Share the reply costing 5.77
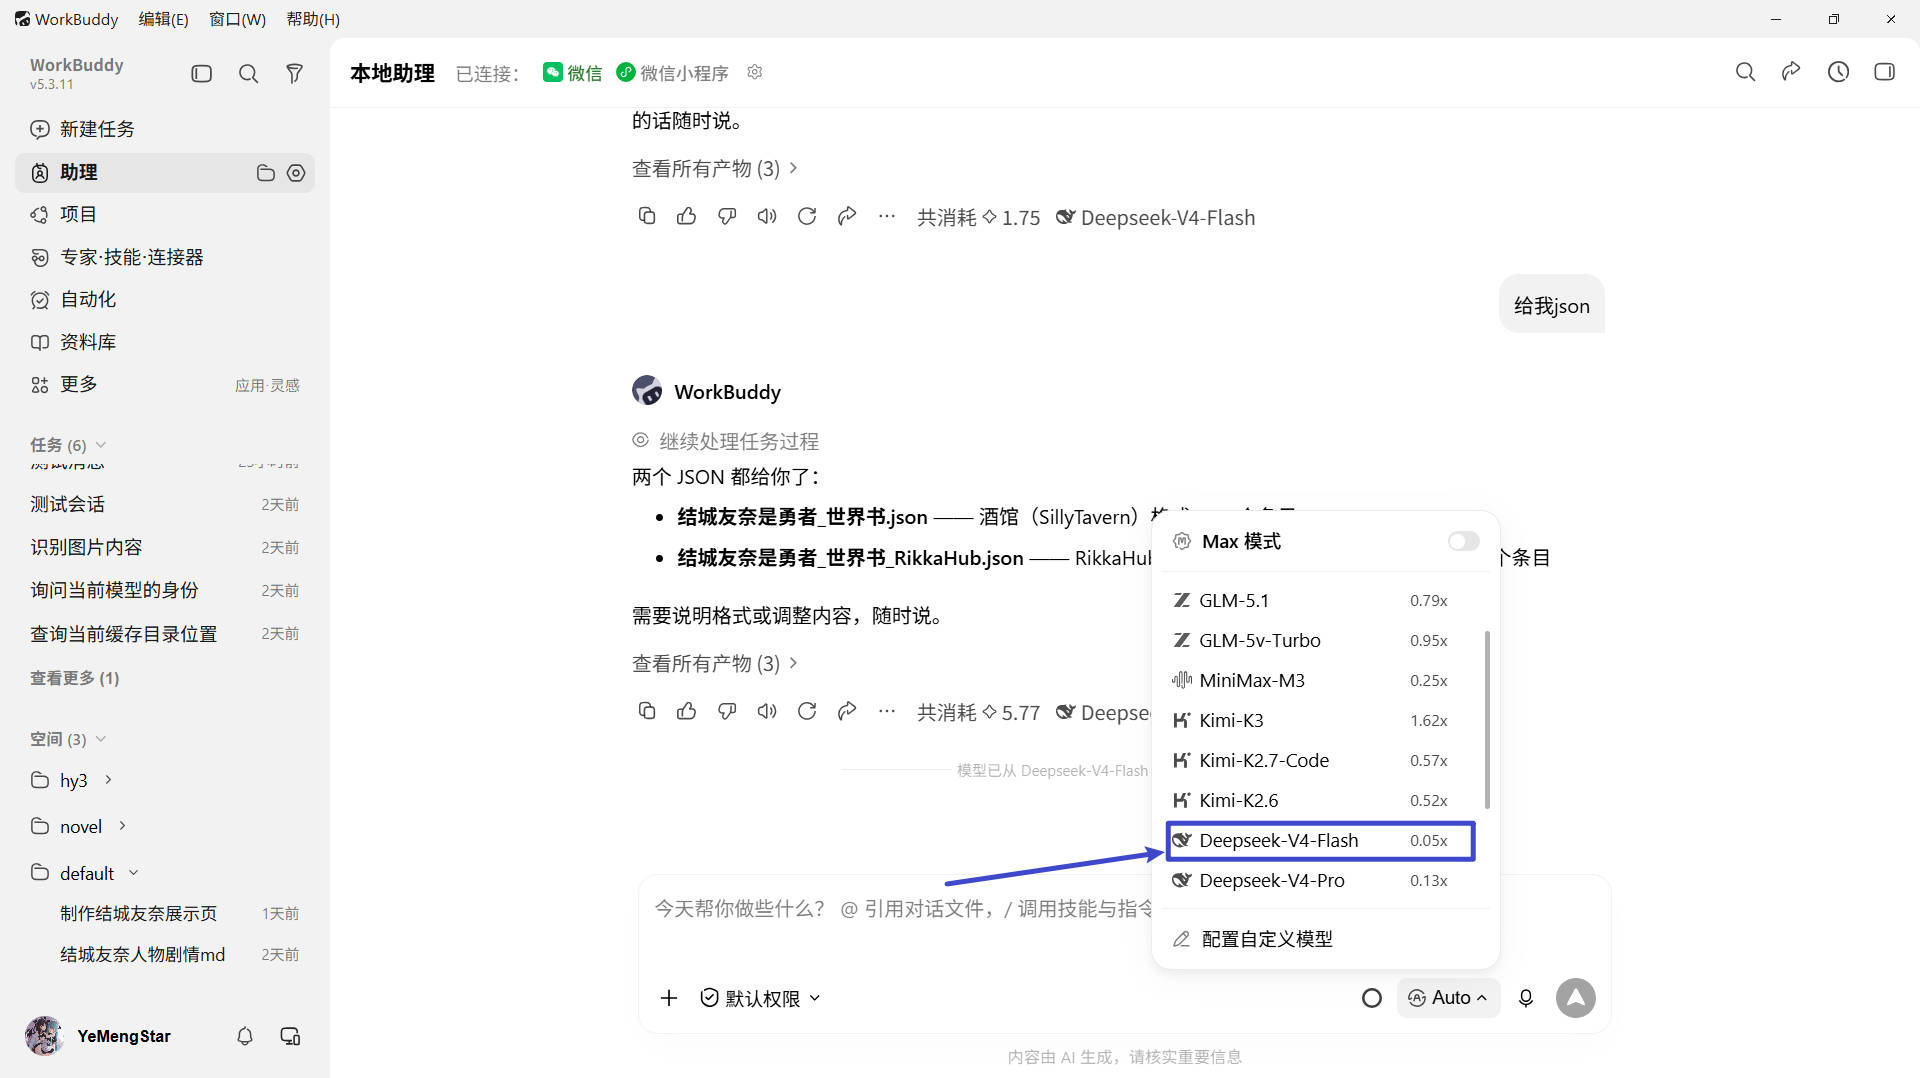The height and width of the screenshot is (1078, 1920). pyautogui.click(x=847, y=711)
